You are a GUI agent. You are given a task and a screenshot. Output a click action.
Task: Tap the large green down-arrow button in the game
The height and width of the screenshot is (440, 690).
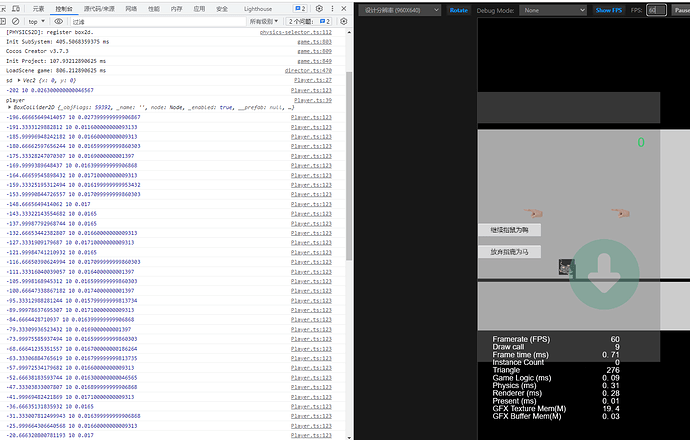click(x=604, y=274)
